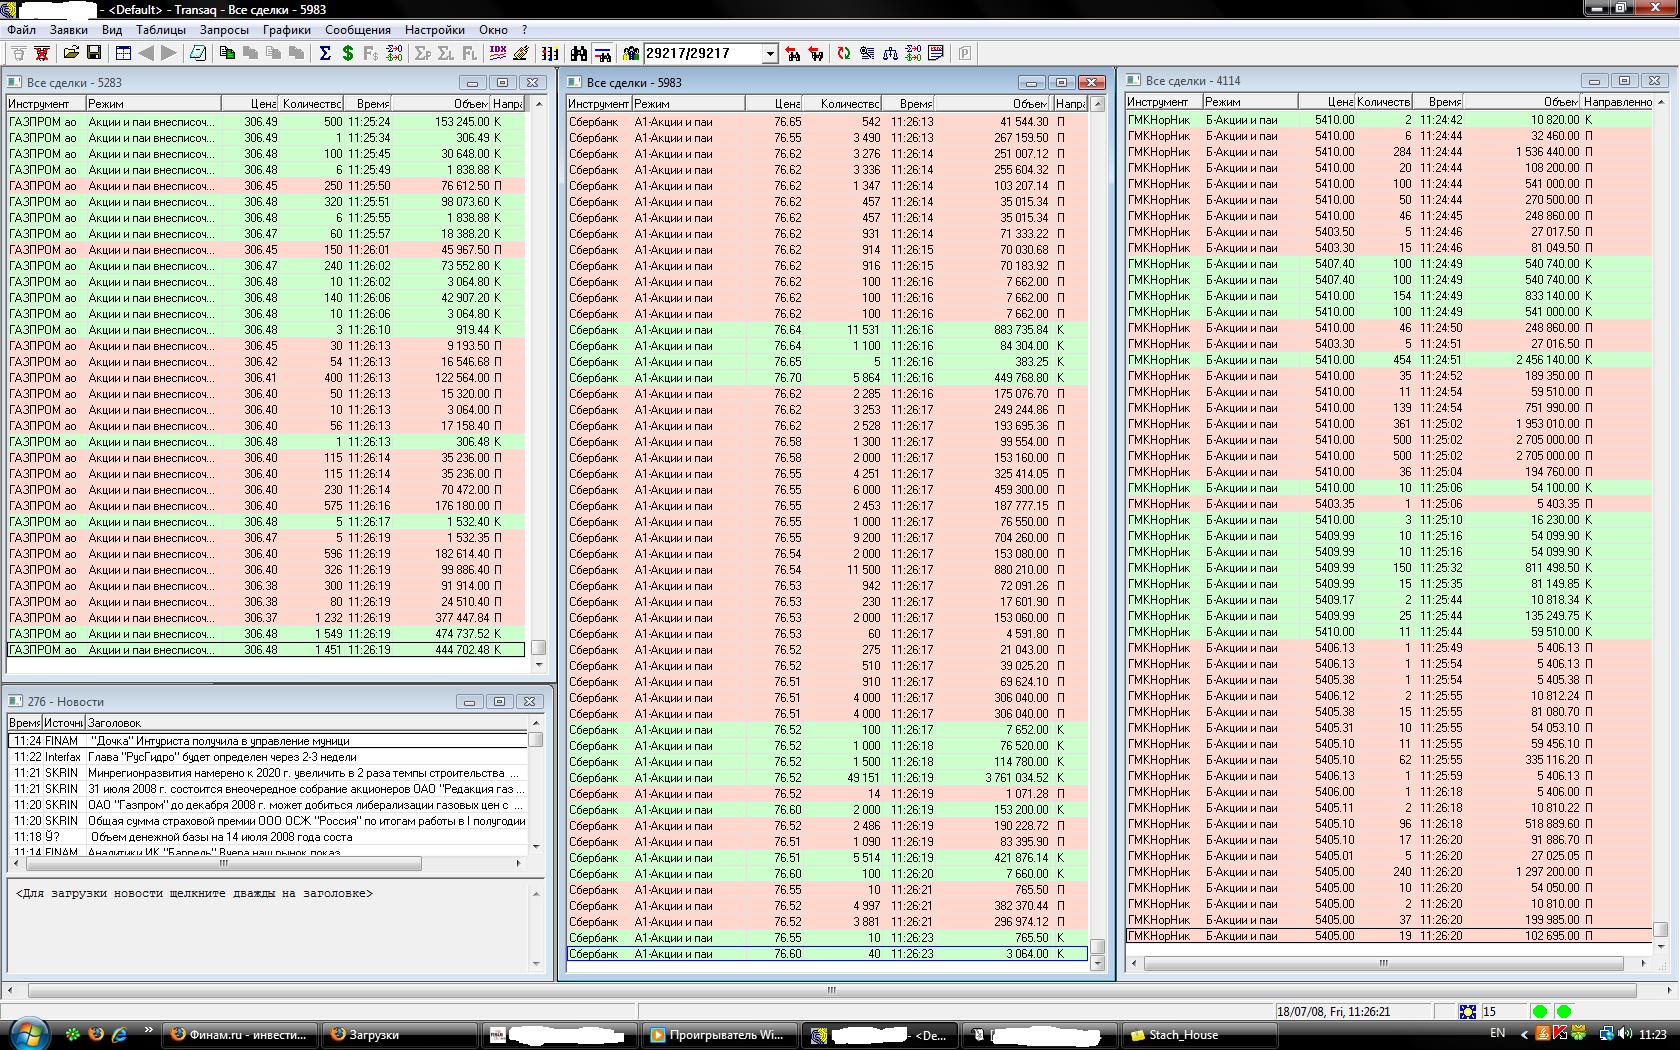Click the green dollar sign icon
The image size is (1680, 1050).
(x=348, y=53)
